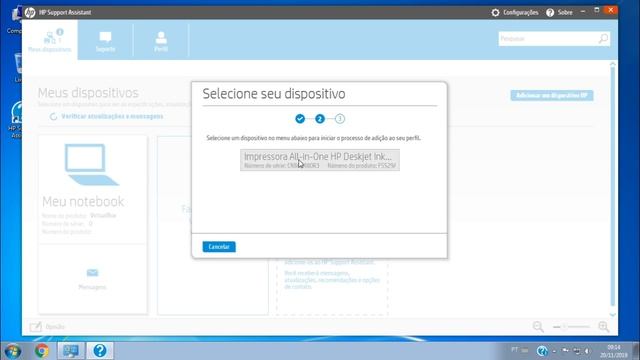Image resolution: width=640 pixels, height=360 pixels.
Task: Select the Meu notebook laptop image
Action: click(91, 164)
